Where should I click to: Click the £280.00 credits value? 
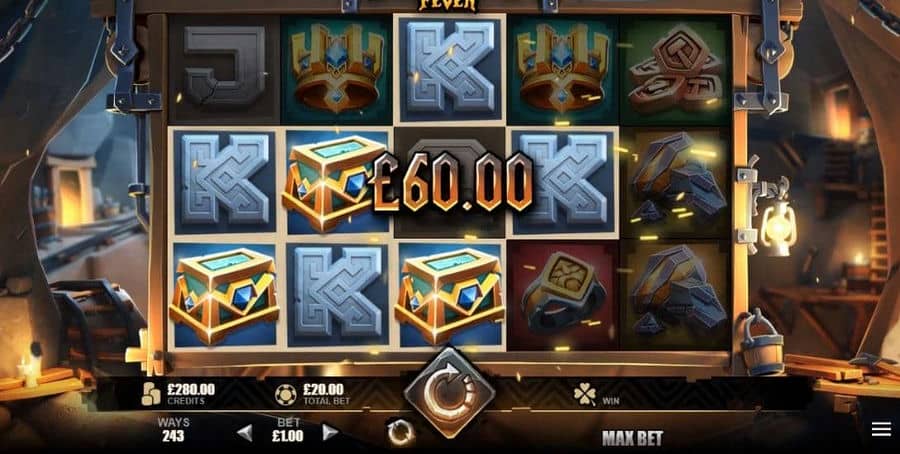[191, 390]
